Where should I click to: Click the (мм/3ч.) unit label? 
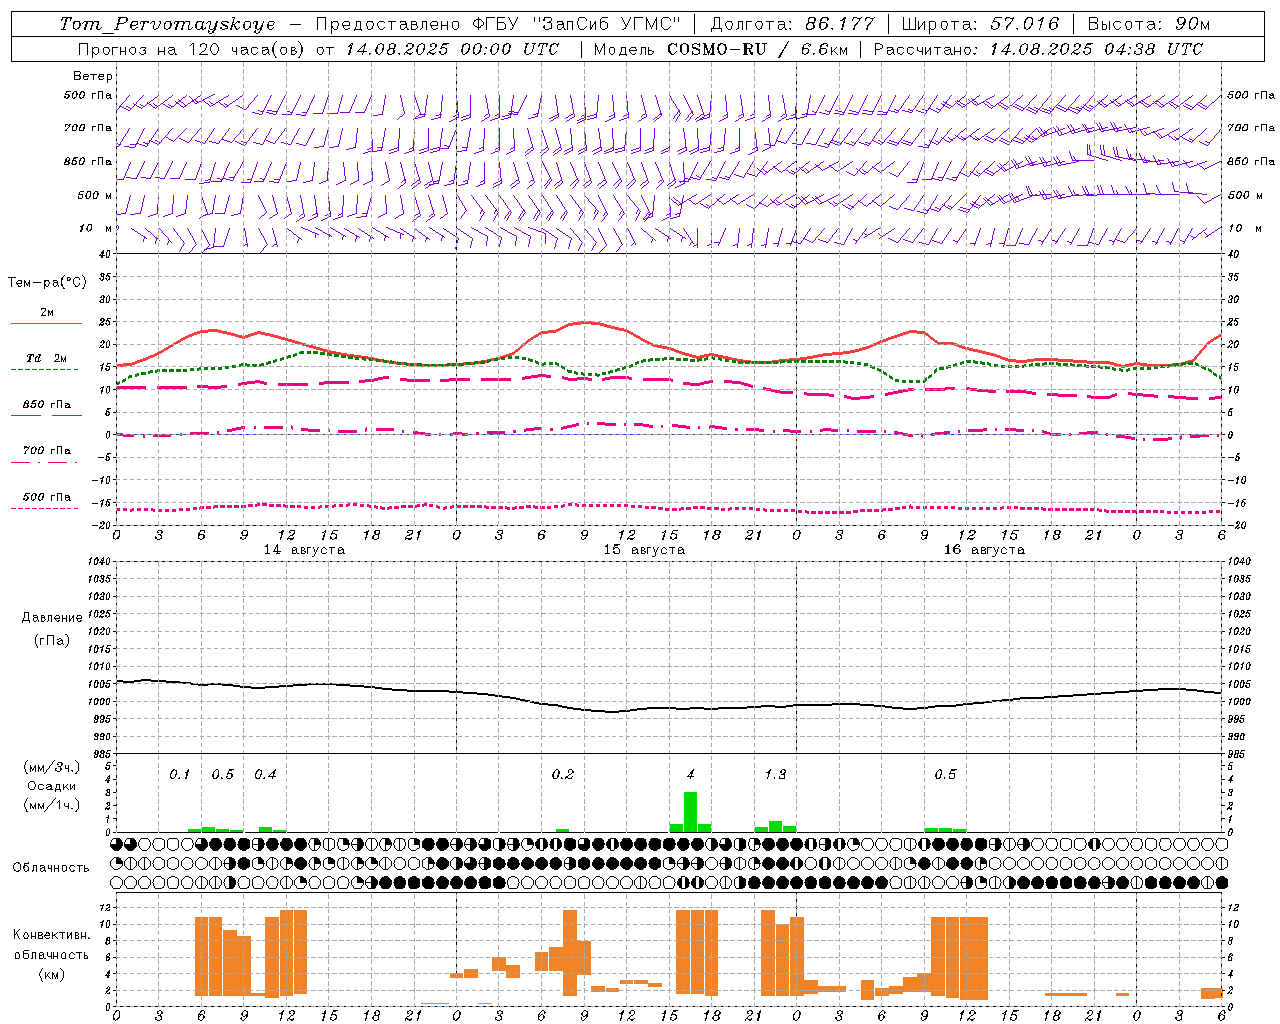click(52, 767)
